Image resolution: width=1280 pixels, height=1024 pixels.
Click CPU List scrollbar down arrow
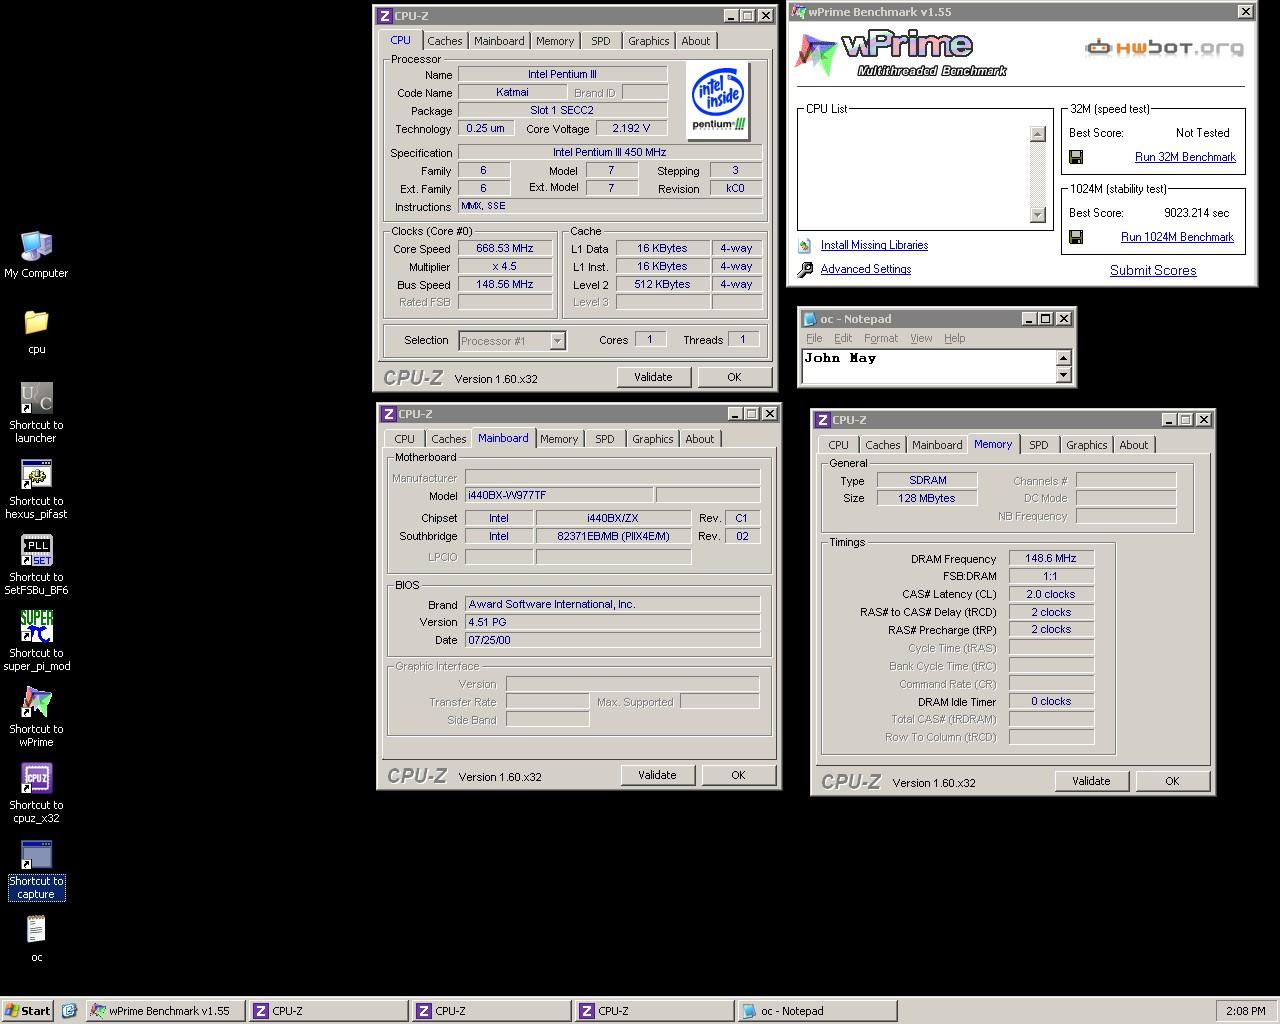pyautogui.click(x=1037, y=214)
